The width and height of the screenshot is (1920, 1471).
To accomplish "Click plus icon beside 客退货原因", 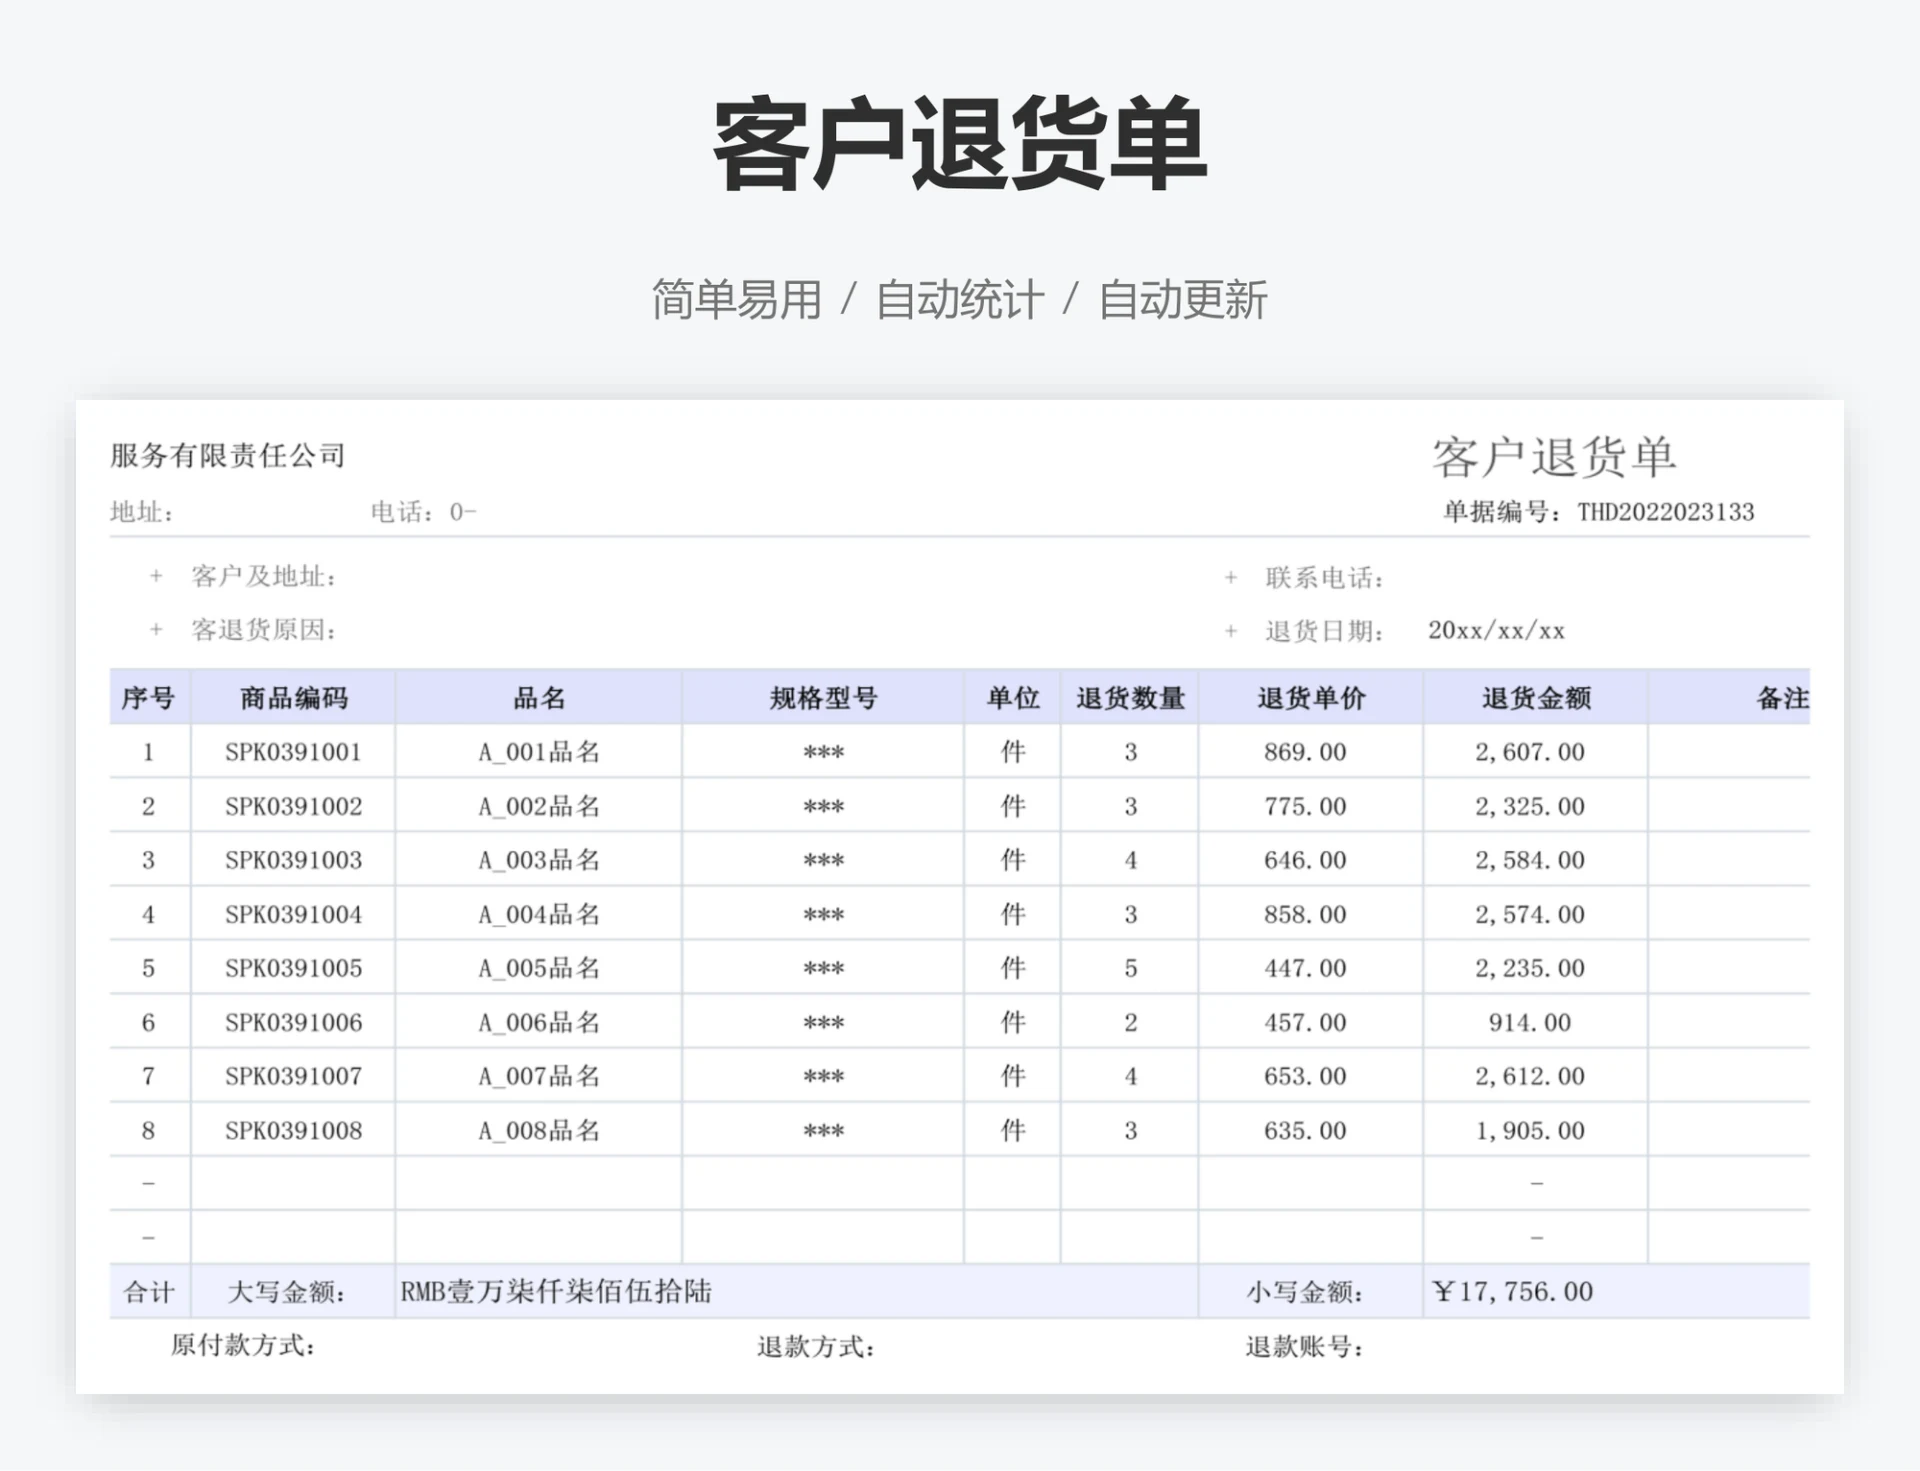I will 156,630.
